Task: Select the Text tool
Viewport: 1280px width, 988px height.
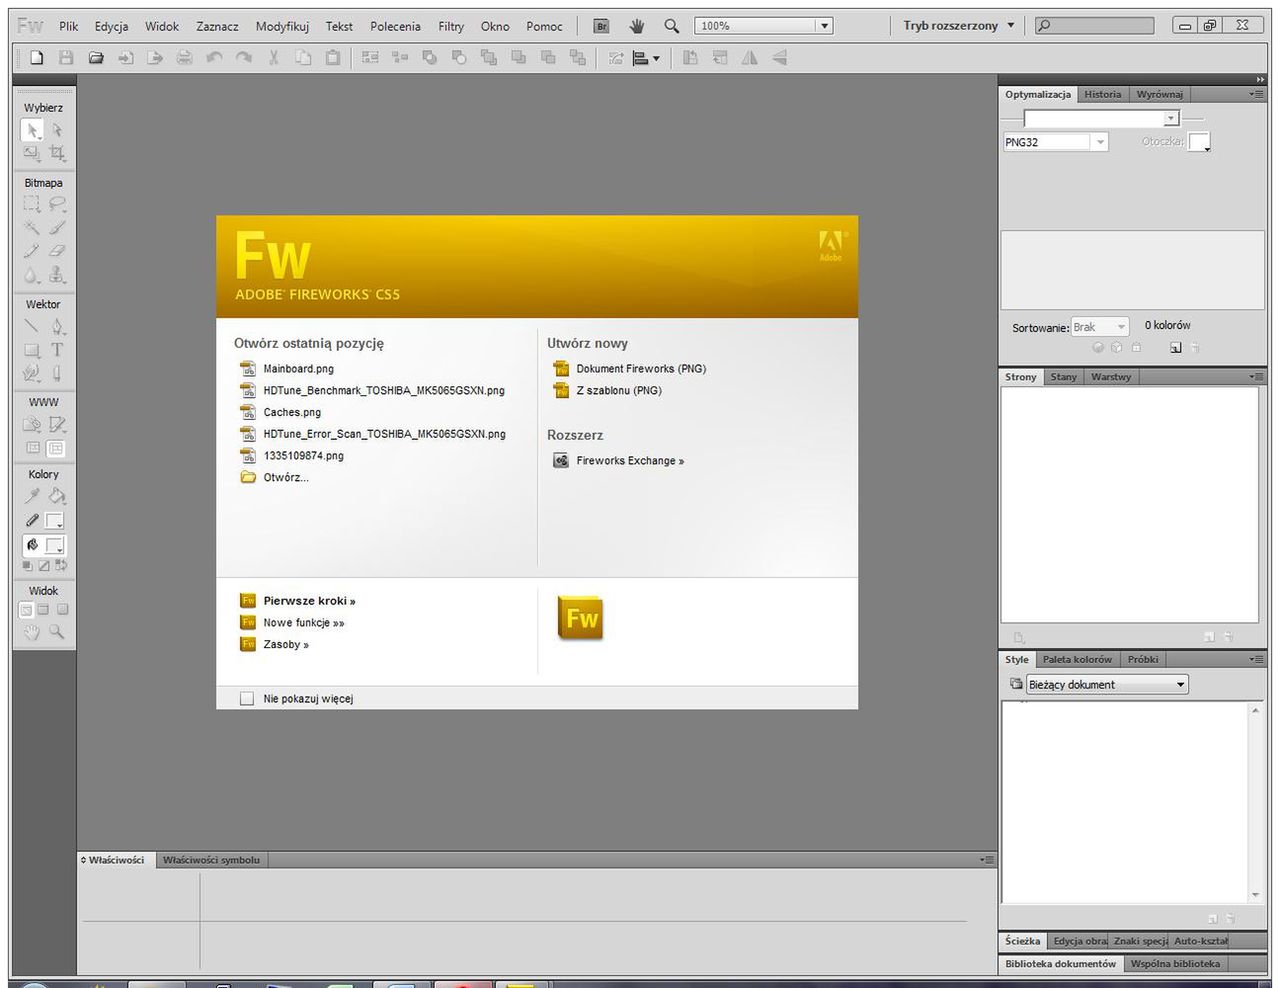Action: click(x=57, y=350)
